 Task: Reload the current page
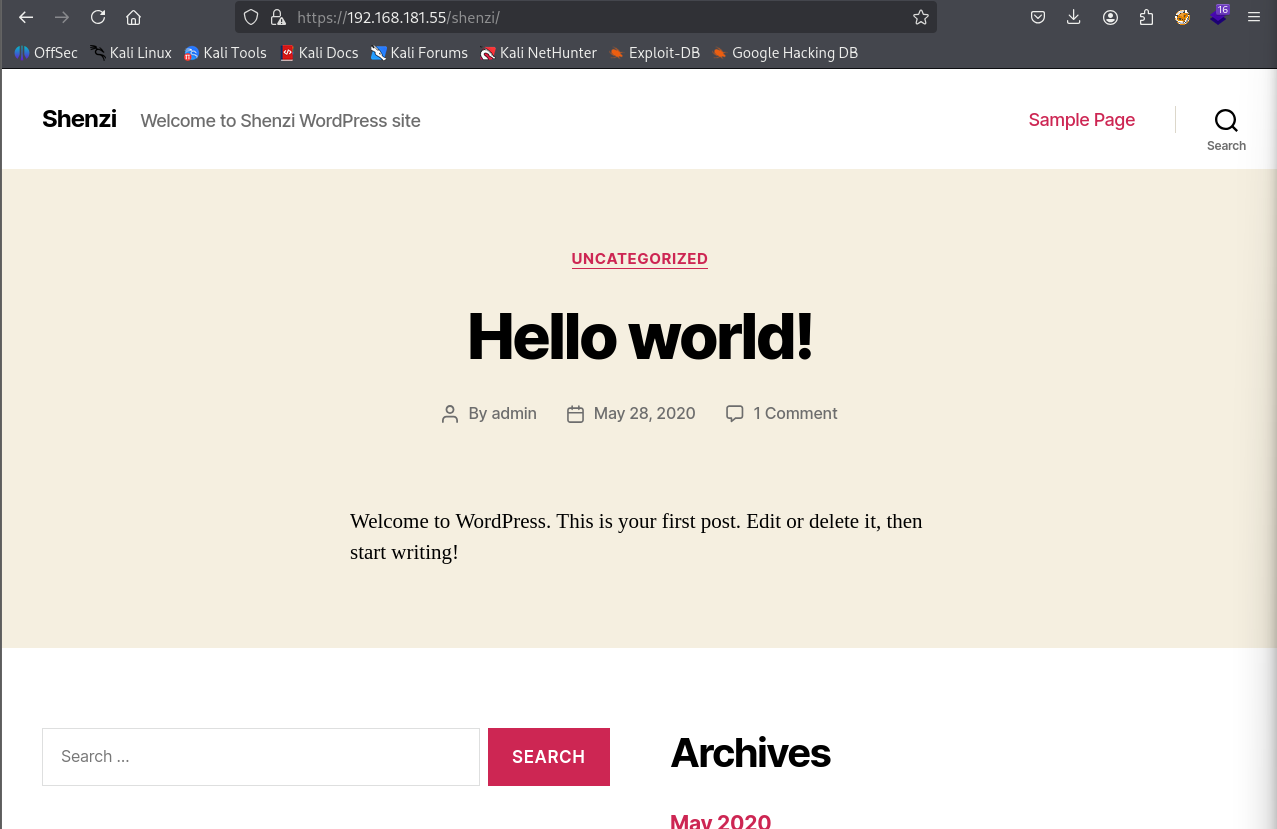[98, 17]
